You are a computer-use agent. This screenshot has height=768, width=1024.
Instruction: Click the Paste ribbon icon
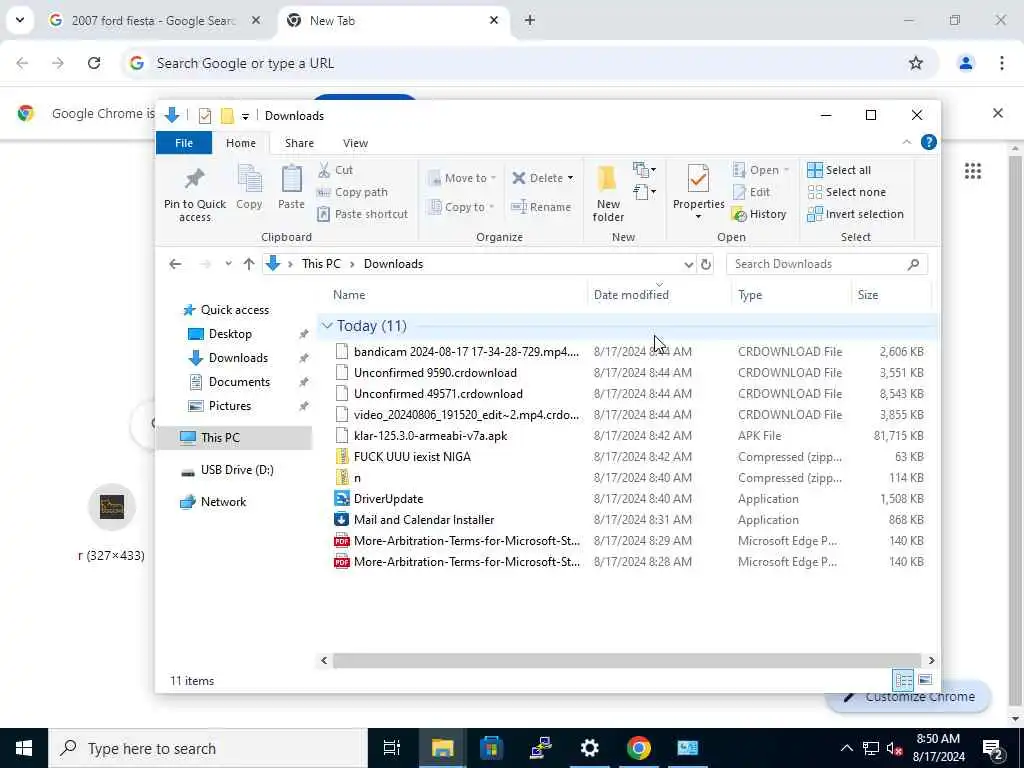[291, 187]
